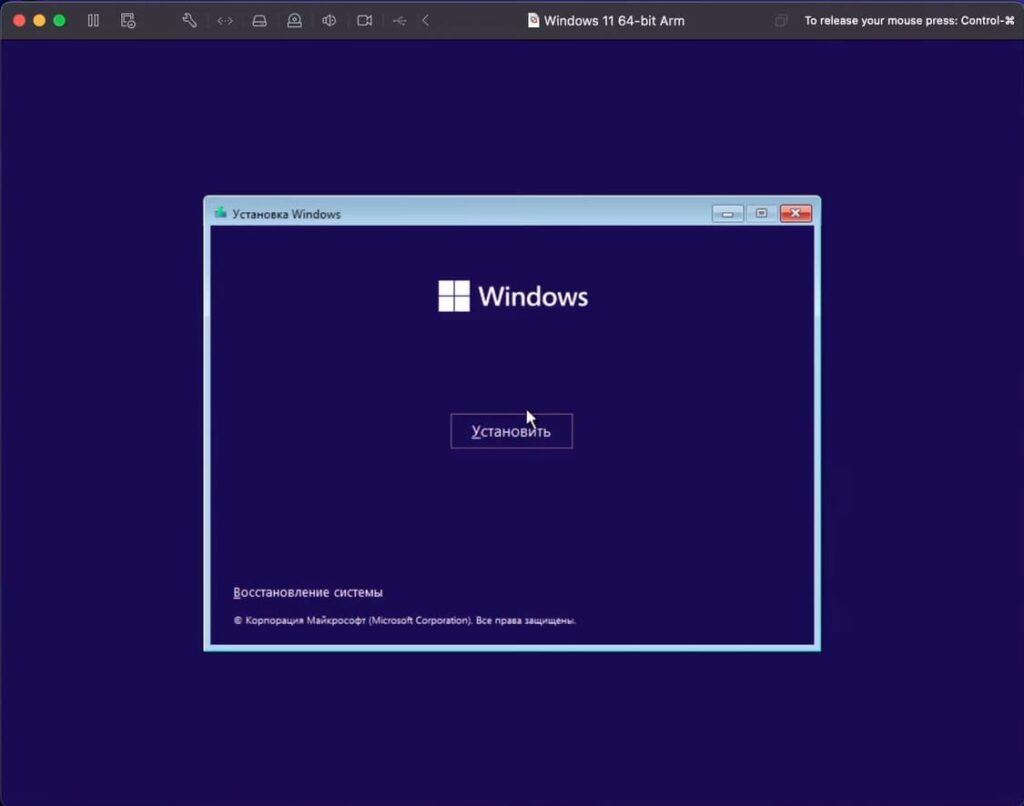Click the Windows 11 64-bit Arm title
The width and height of the screenshot is (1024, 806).
click(x=613, y=20)
